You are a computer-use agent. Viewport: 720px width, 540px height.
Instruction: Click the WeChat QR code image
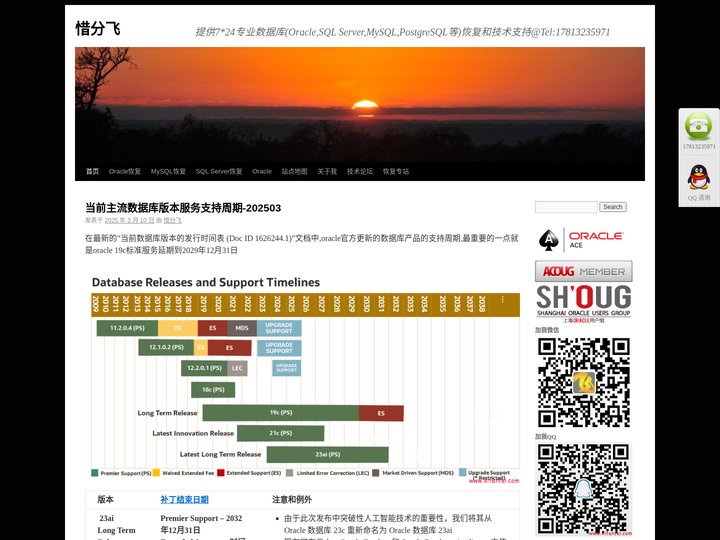pyautogui.click(x=584, y=382)
